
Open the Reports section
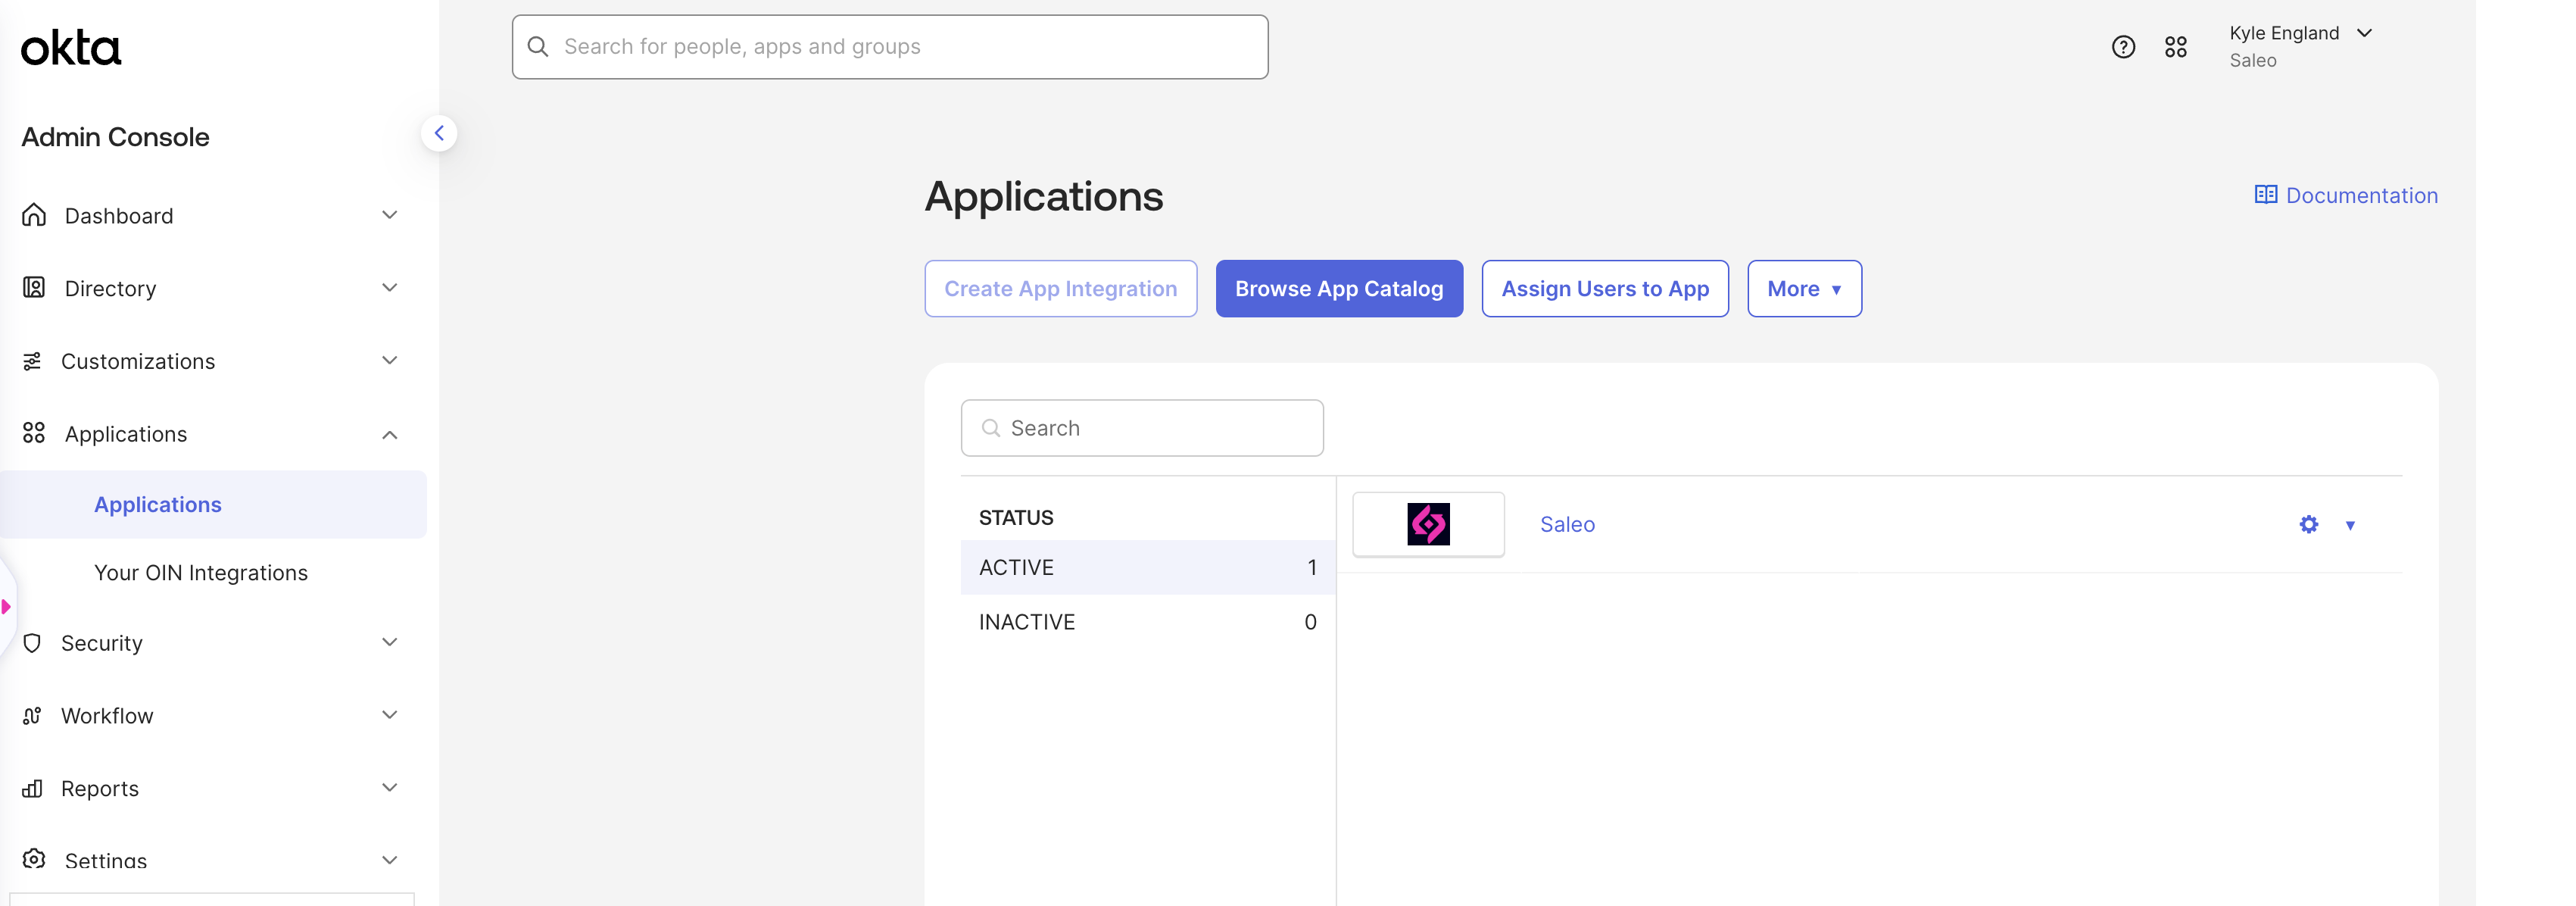coord(100,789)
